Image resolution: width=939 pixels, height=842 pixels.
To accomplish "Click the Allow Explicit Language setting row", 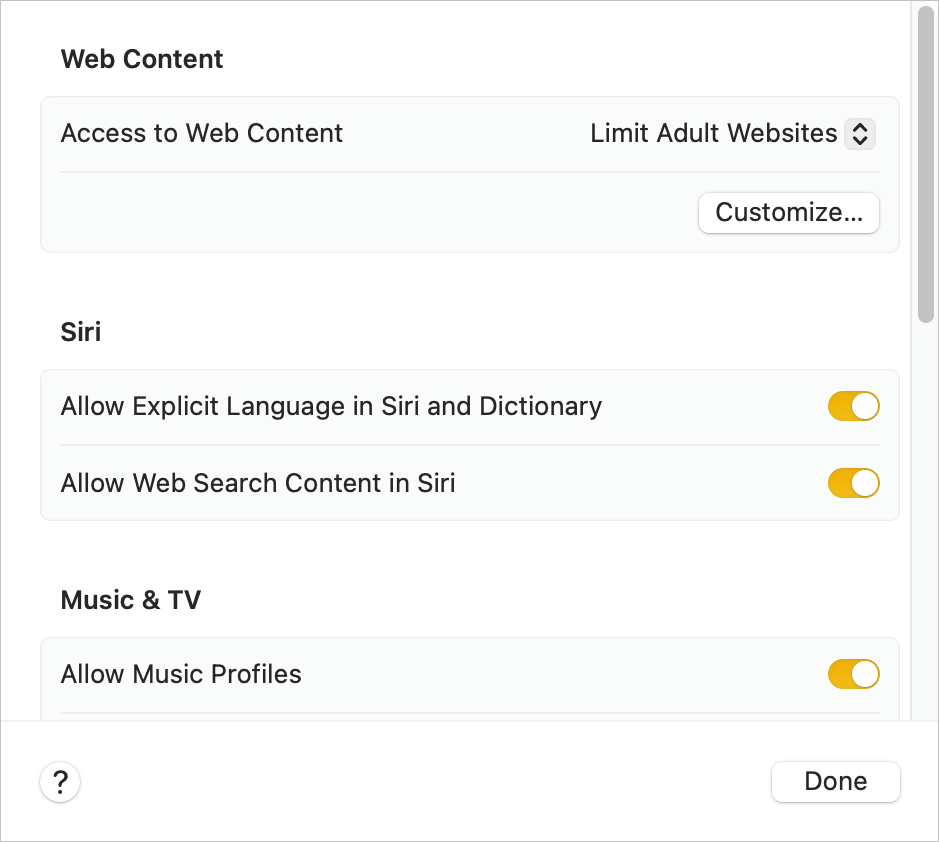I will [332, 406].
